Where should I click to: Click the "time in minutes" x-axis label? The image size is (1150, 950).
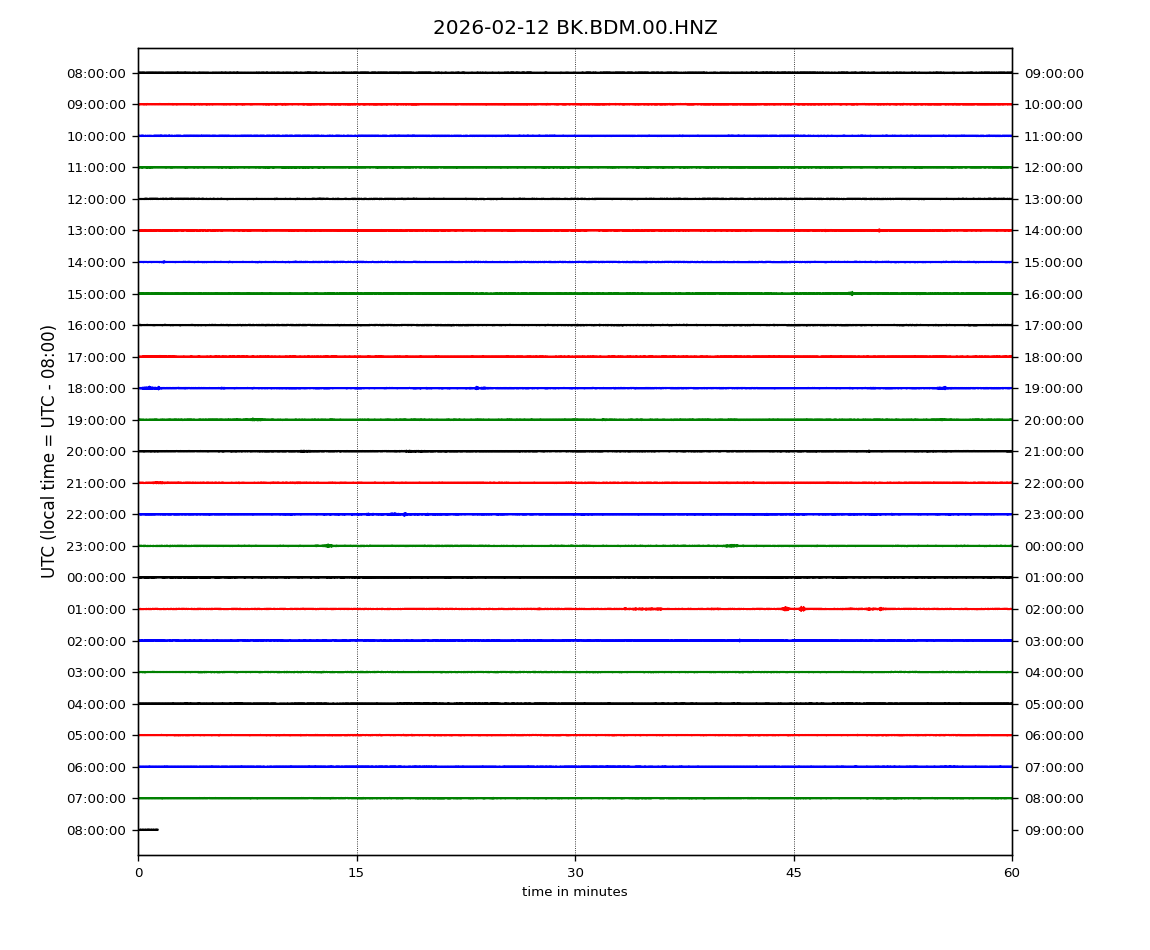(x=574, y=892)
